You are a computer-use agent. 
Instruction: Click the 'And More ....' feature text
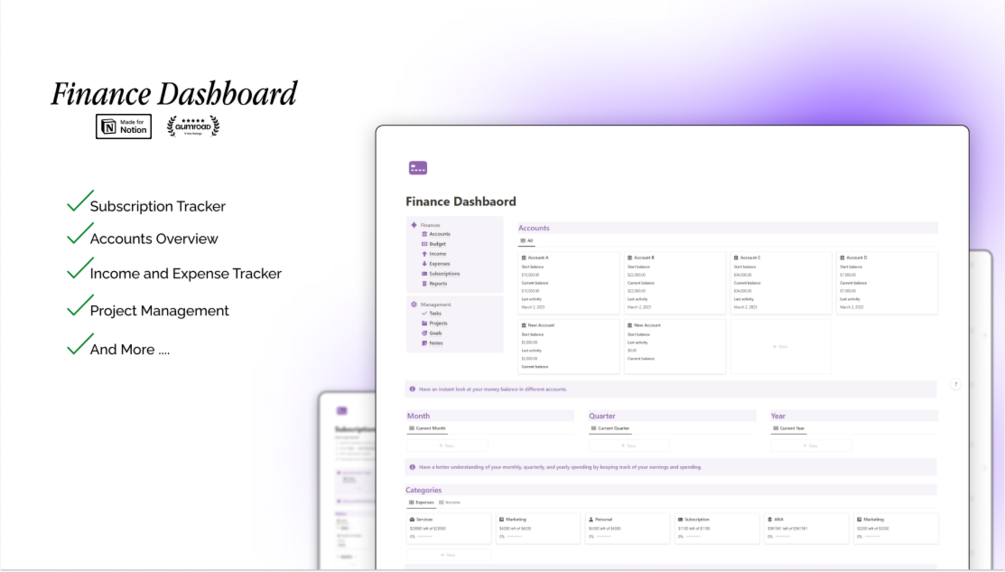(130, 349)
